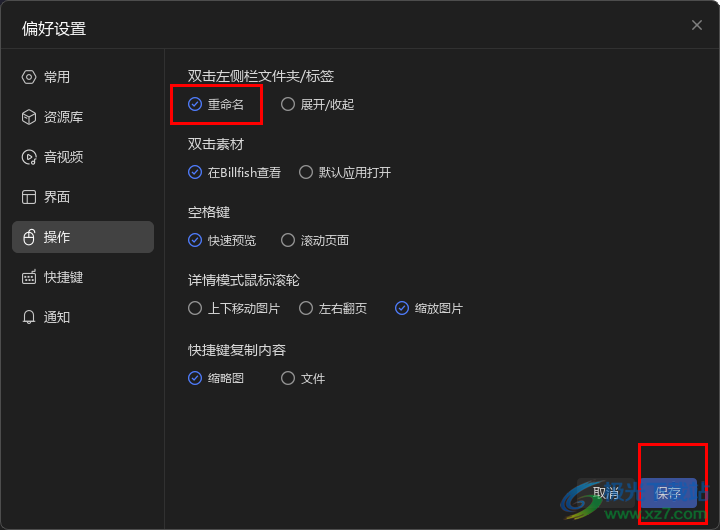Click the 详情模式鼠标滚轮 heading

coord(244,280)
